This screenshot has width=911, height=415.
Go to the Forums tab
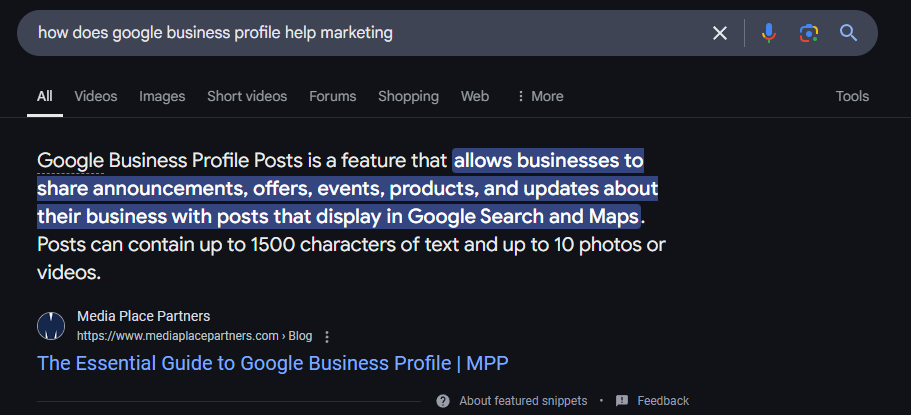333,96
